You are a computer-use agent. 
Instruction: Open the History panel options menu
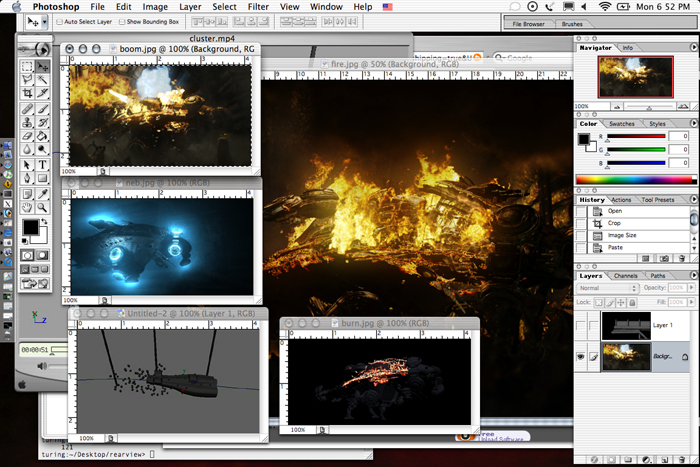pyautogui.click(x=694, y=199)
